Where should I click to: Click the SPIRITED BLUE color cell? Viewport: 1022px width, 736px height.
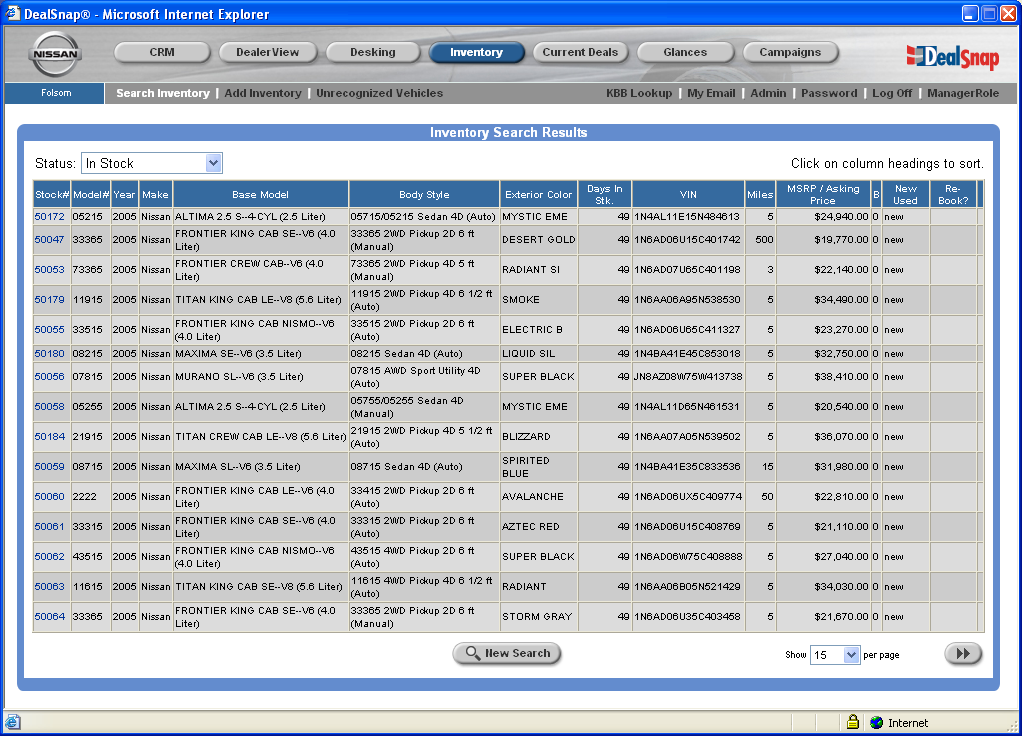coord(538,467)
